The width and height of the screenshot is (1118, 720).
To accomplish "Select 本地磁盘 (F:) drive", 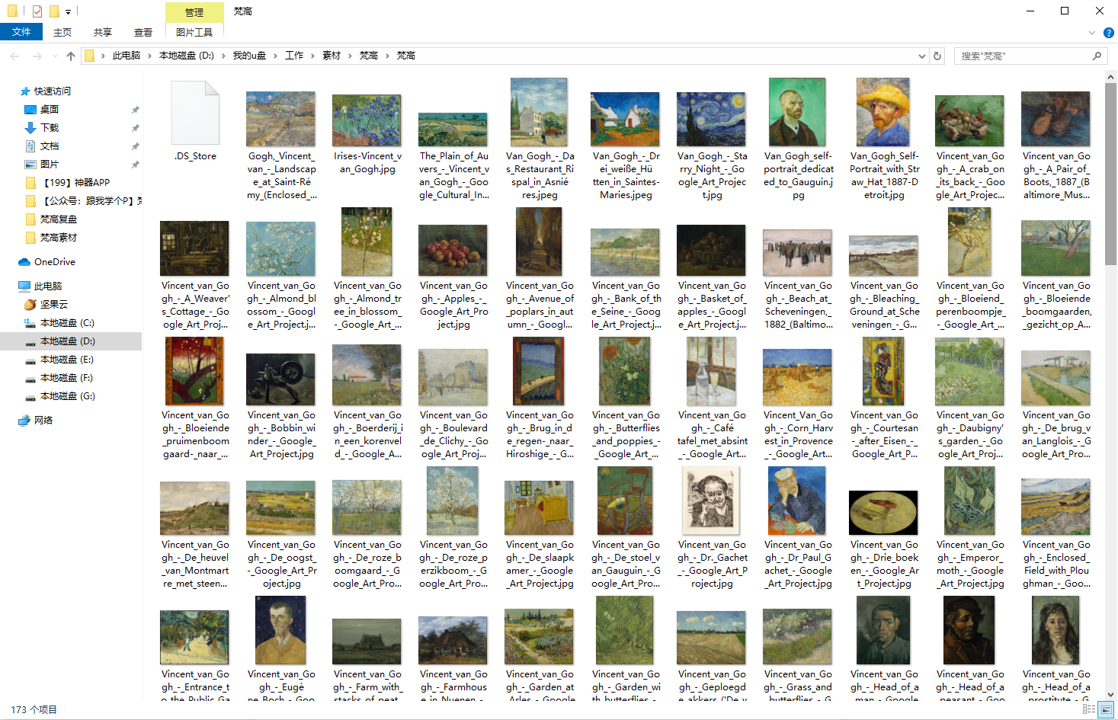I will click(60, 378).
